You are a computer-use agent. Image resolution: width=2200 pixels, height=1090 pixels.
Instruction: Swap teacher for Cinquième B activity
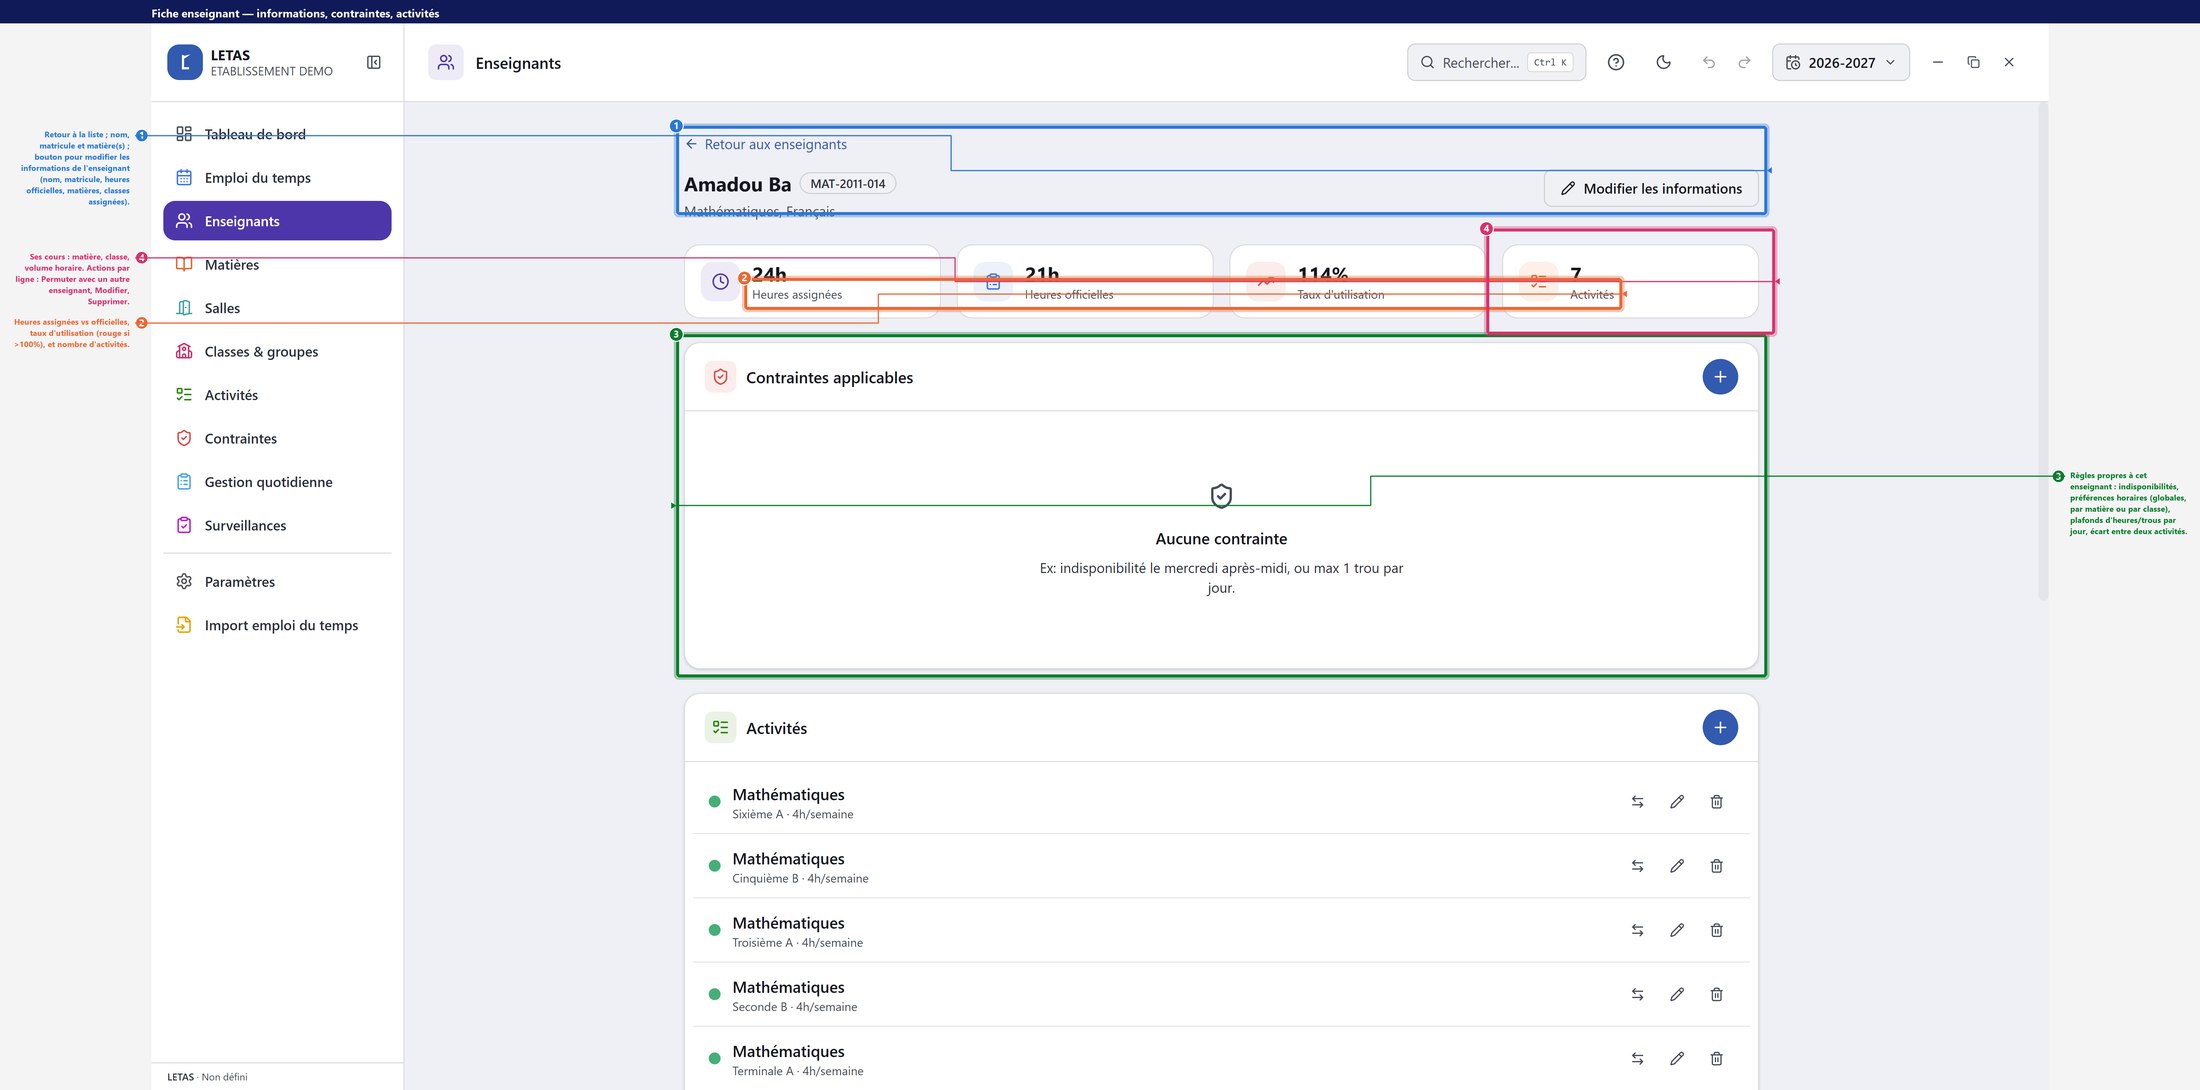coord(1638,866)
